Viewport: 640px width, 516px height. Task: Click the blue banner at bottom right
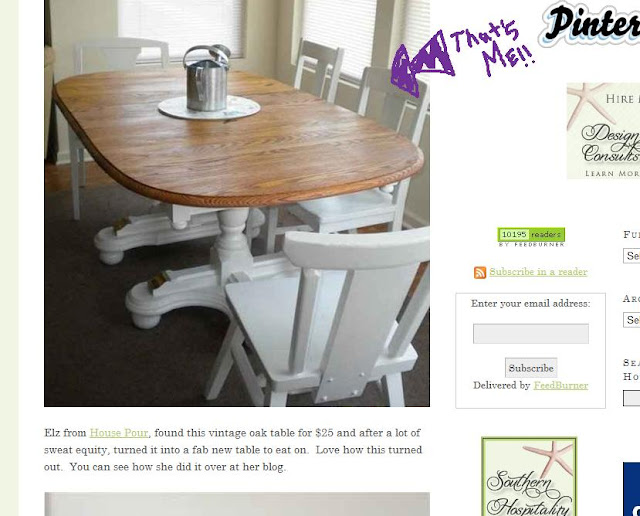coord(631,489)
